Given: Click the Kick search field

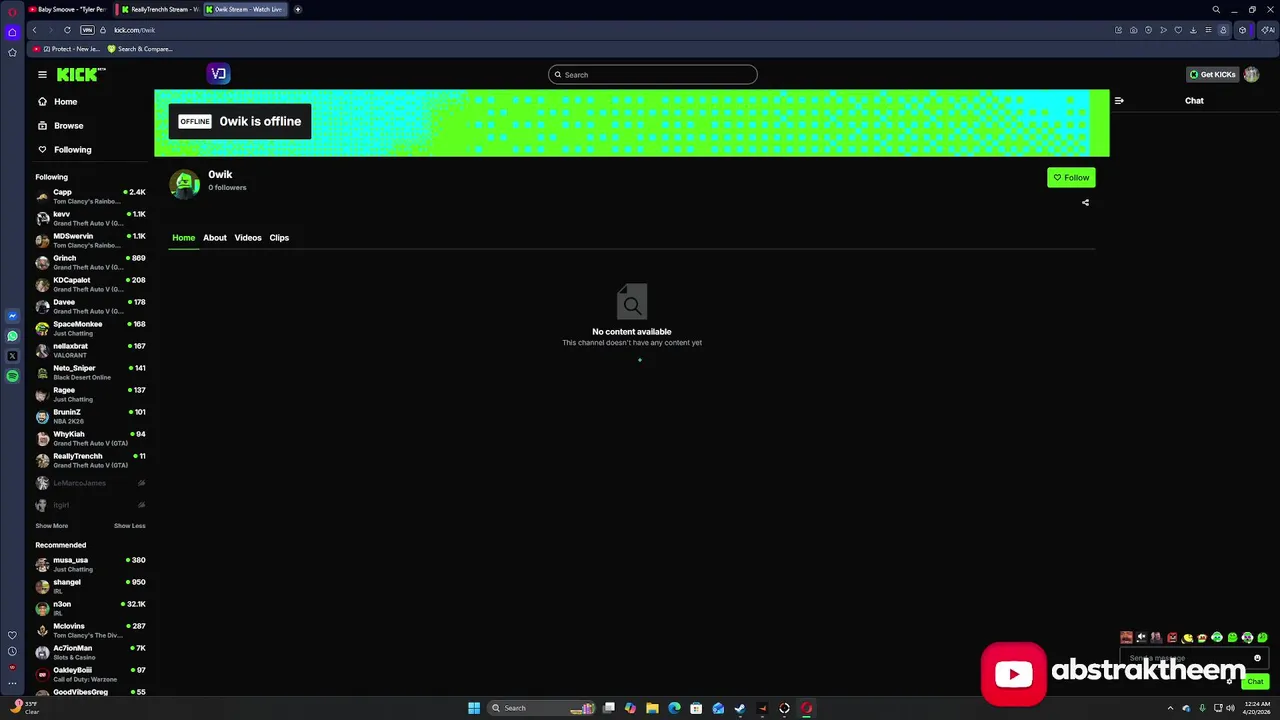Looking at the screenshot, I should coord(652,75).
